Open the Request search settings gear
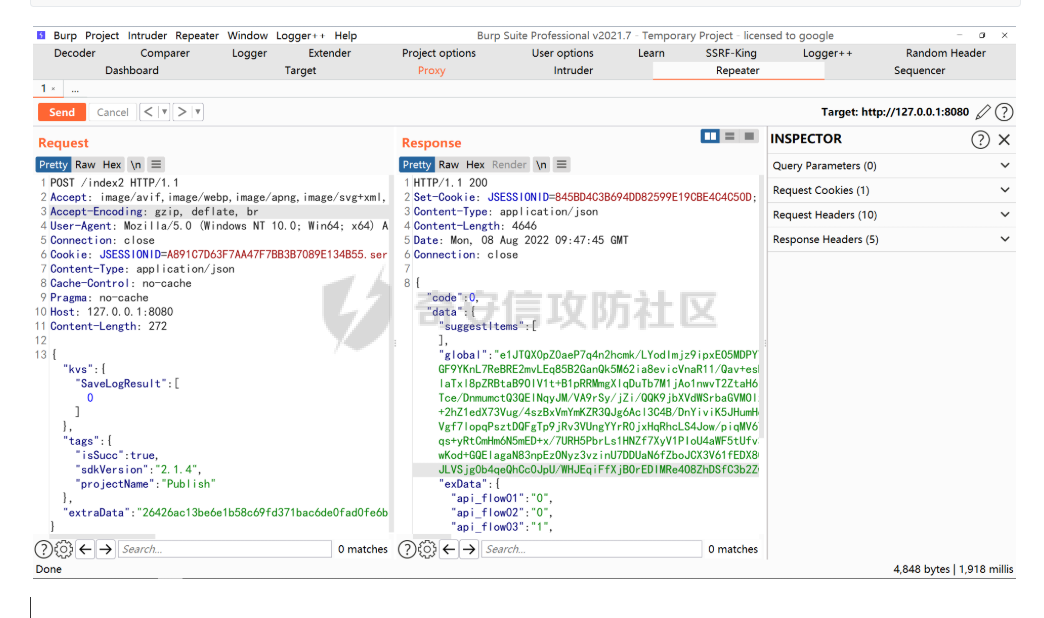The image size is (1044, 618). coord(63,549)
